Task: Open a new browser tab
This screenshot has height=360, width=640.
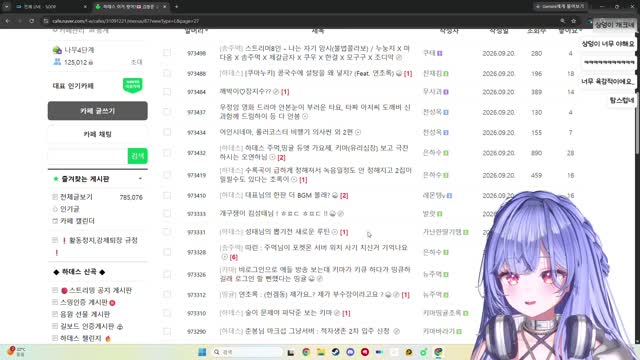Action: 176,7
